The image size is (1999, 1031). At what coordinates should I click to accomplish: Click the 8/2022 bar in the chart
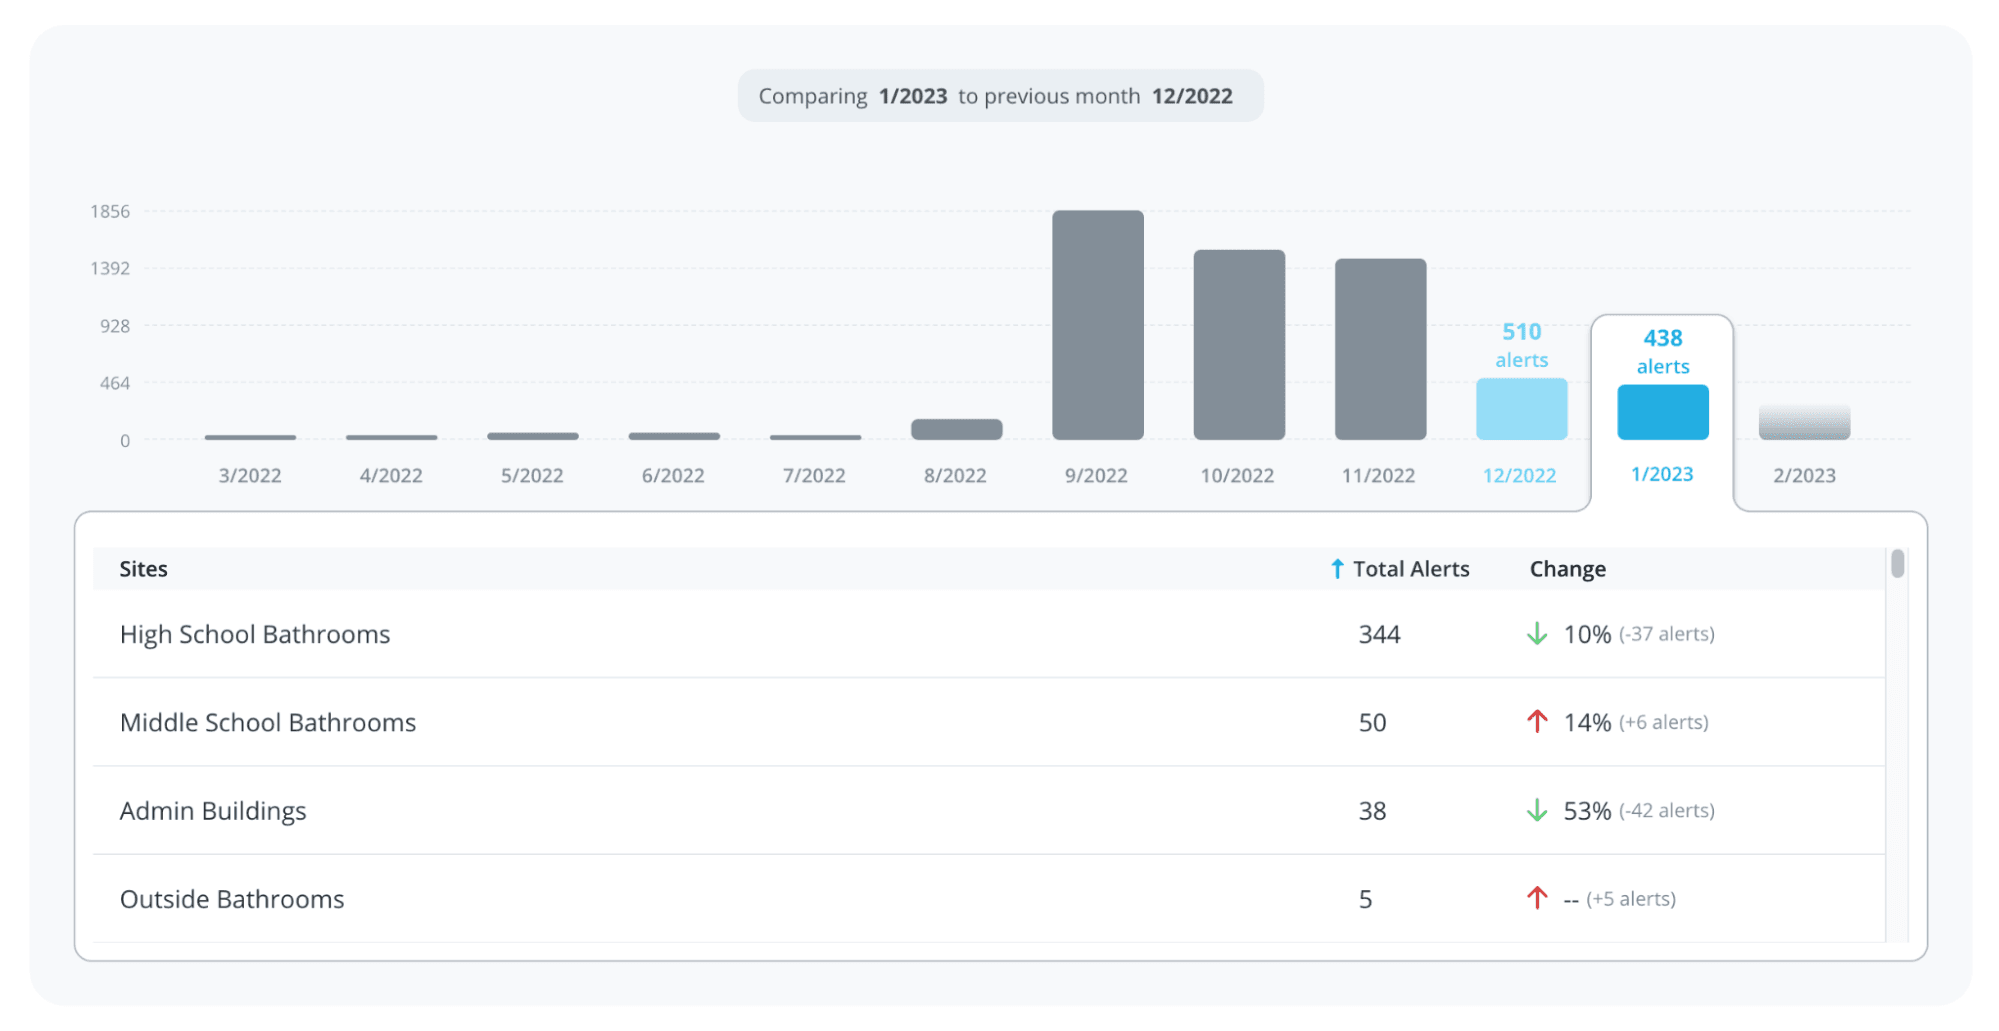(956, 428)
